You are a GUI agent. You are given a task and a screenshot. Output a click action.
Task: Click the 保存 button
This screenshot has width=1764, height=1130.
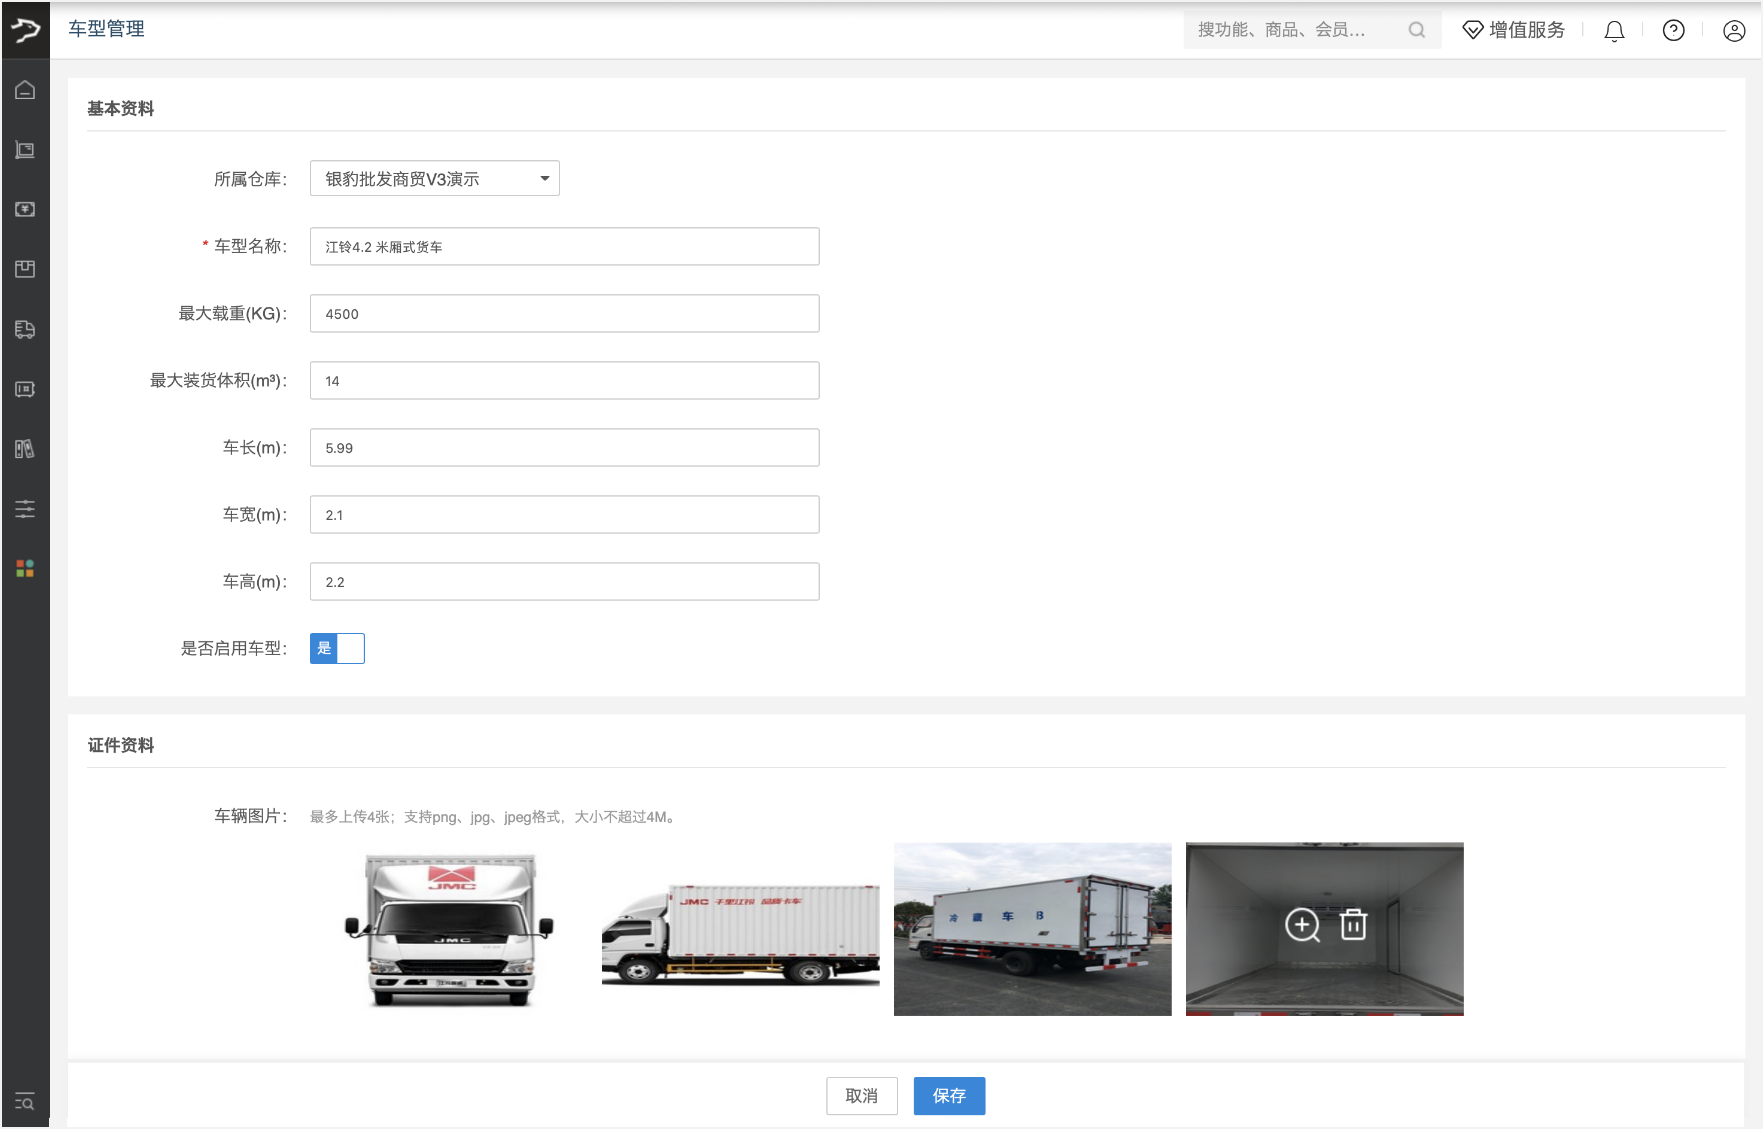coord(949,1096)
